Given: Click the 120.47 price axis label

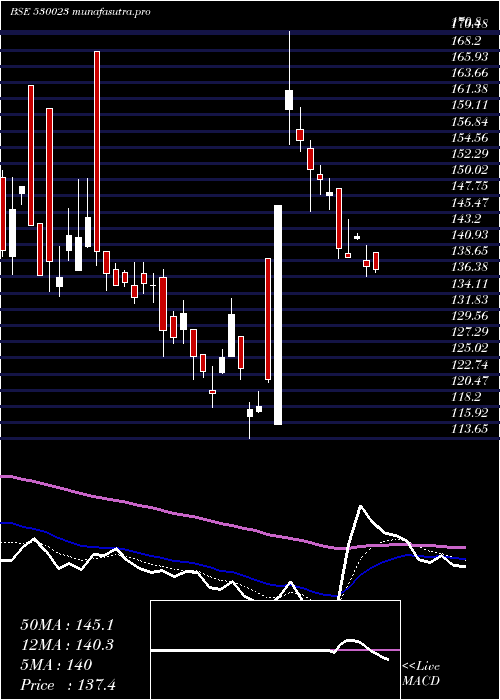Looking at the screenshot, I should [470, 380].
